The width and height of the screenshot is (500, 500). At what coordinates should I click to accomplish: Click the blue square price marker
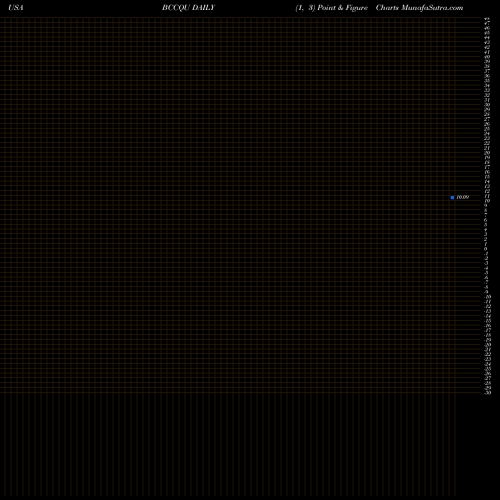click(452, 197)
